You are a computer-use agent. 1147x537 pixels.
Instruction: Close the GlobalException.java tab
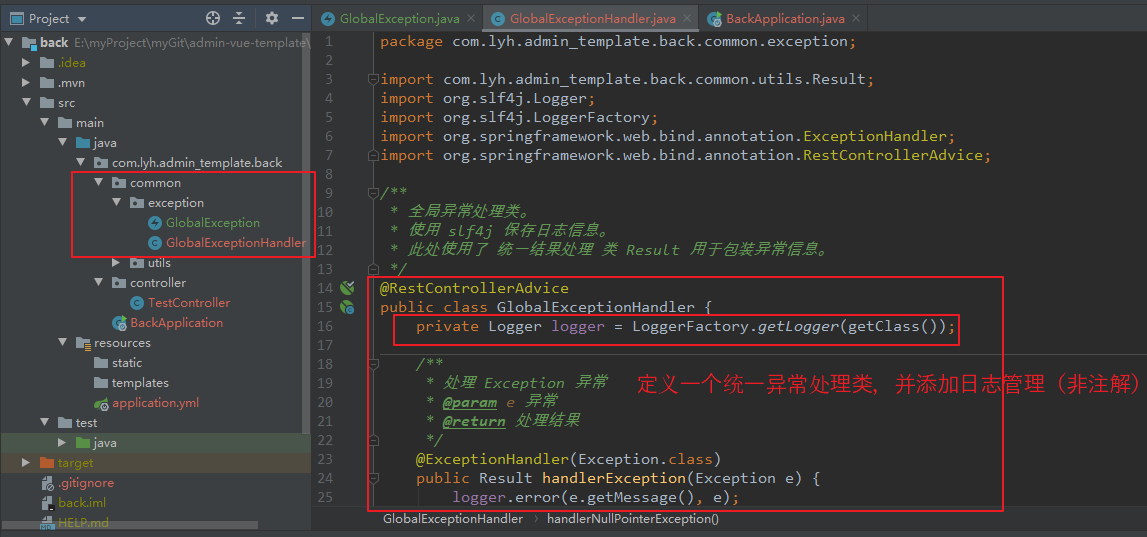pyautogui.click(x=470, y=19)
